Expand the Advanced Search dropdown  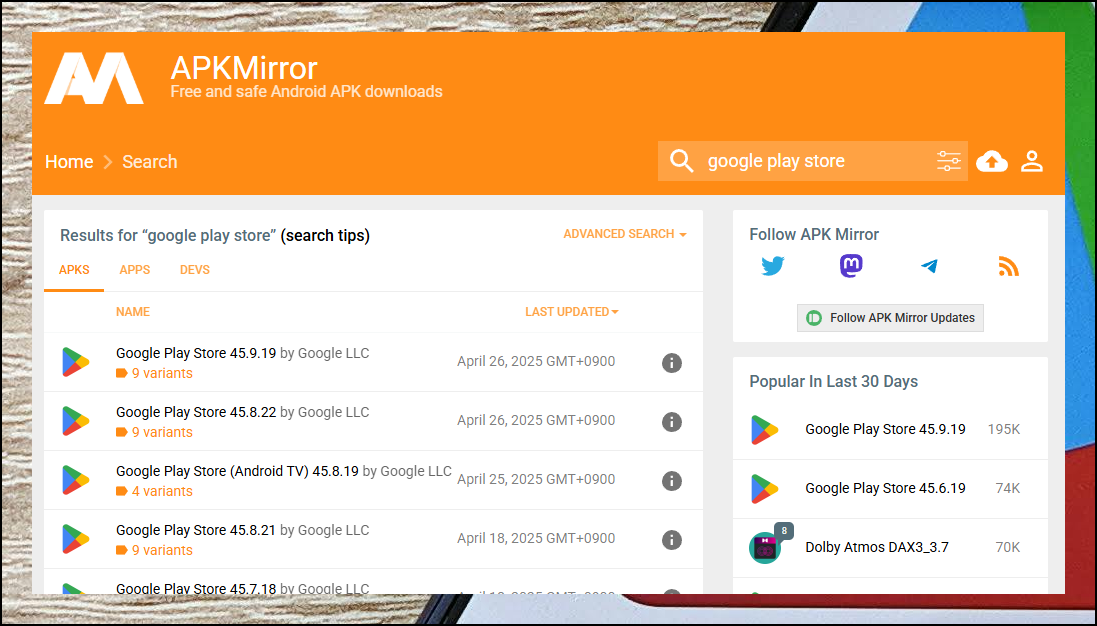click(x=625, y=234)
